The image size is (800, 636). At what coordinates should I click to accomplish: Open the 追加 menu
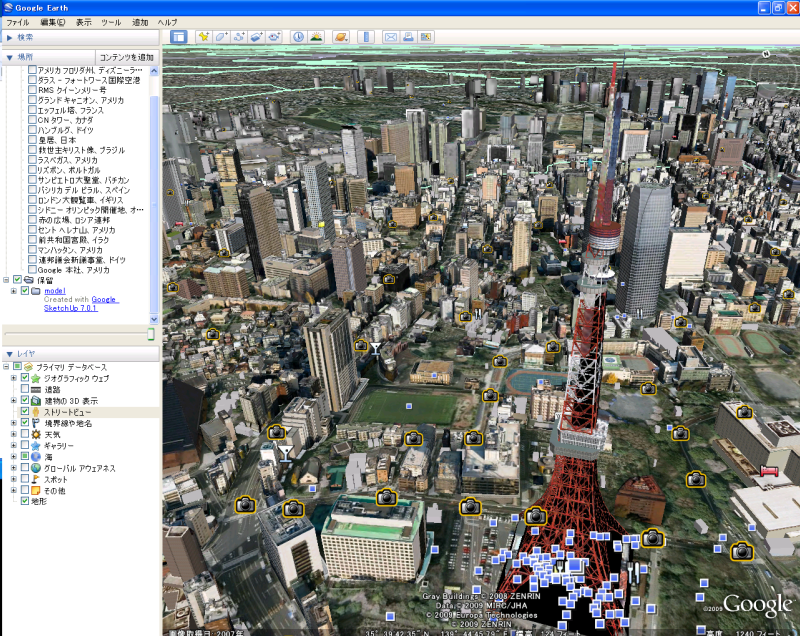[140, 22]
